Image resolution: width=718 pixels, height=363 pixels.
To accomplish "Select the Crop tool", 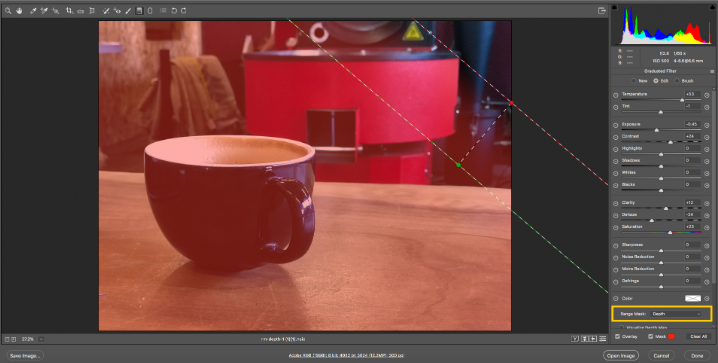I will [x=70, y=11].
